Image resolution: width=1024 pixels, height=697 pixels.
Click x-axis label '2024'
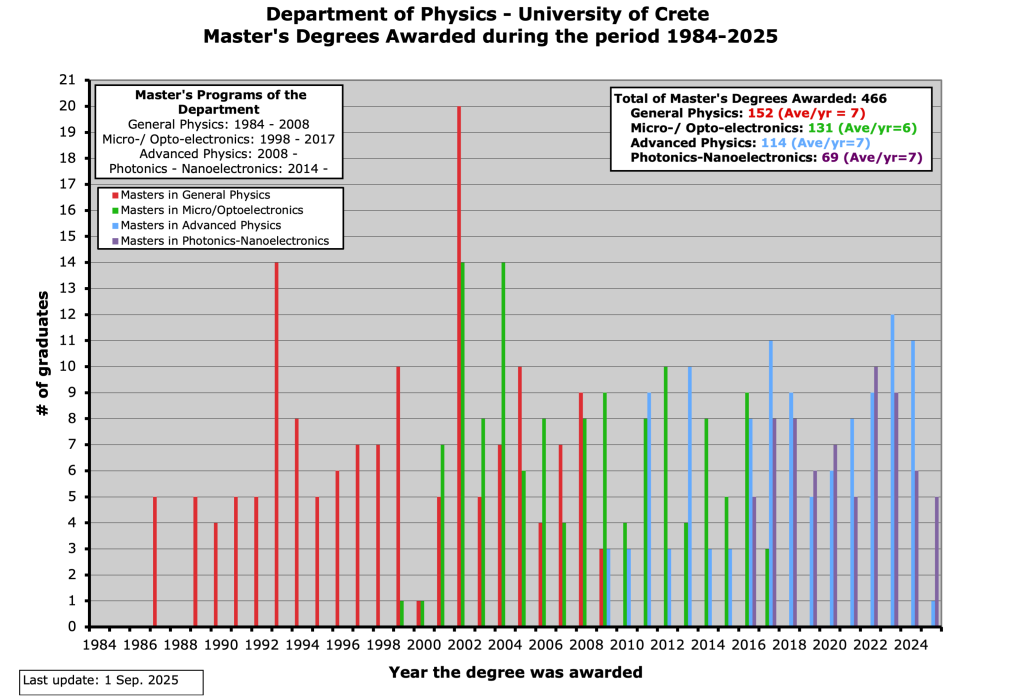click(911, 645)
